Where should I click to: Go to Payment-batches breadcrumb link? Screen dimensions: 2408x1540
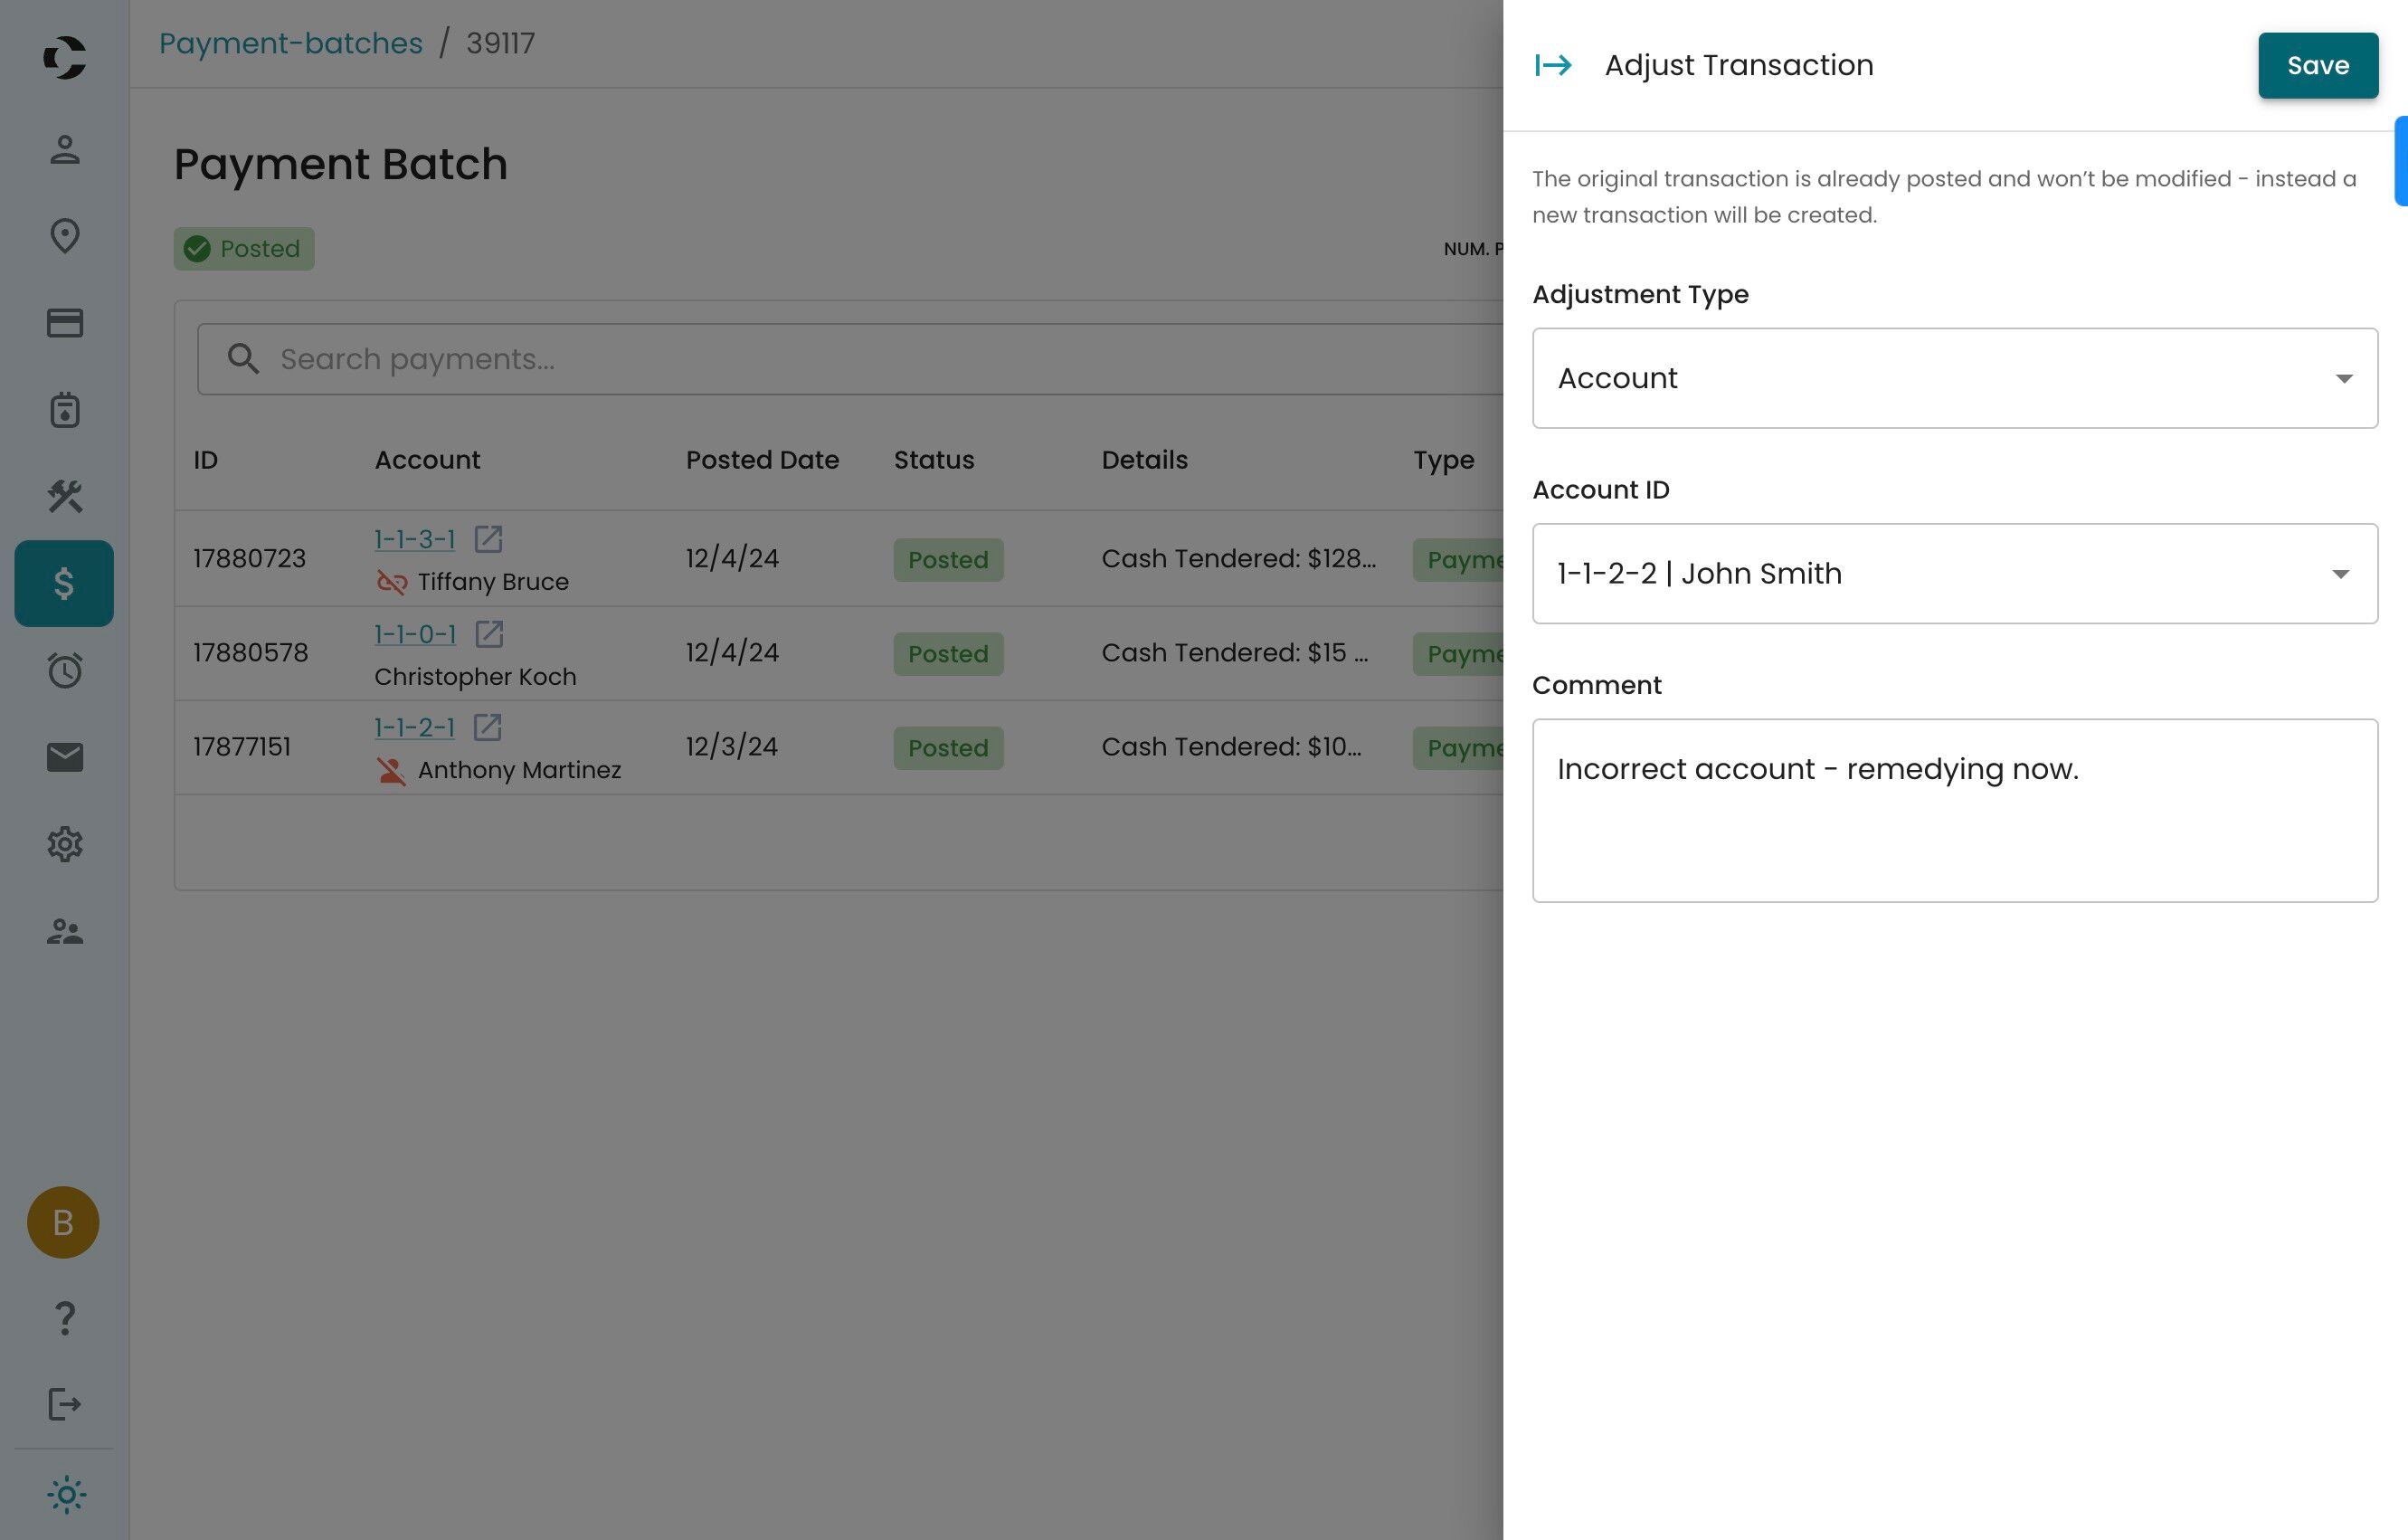290,43
